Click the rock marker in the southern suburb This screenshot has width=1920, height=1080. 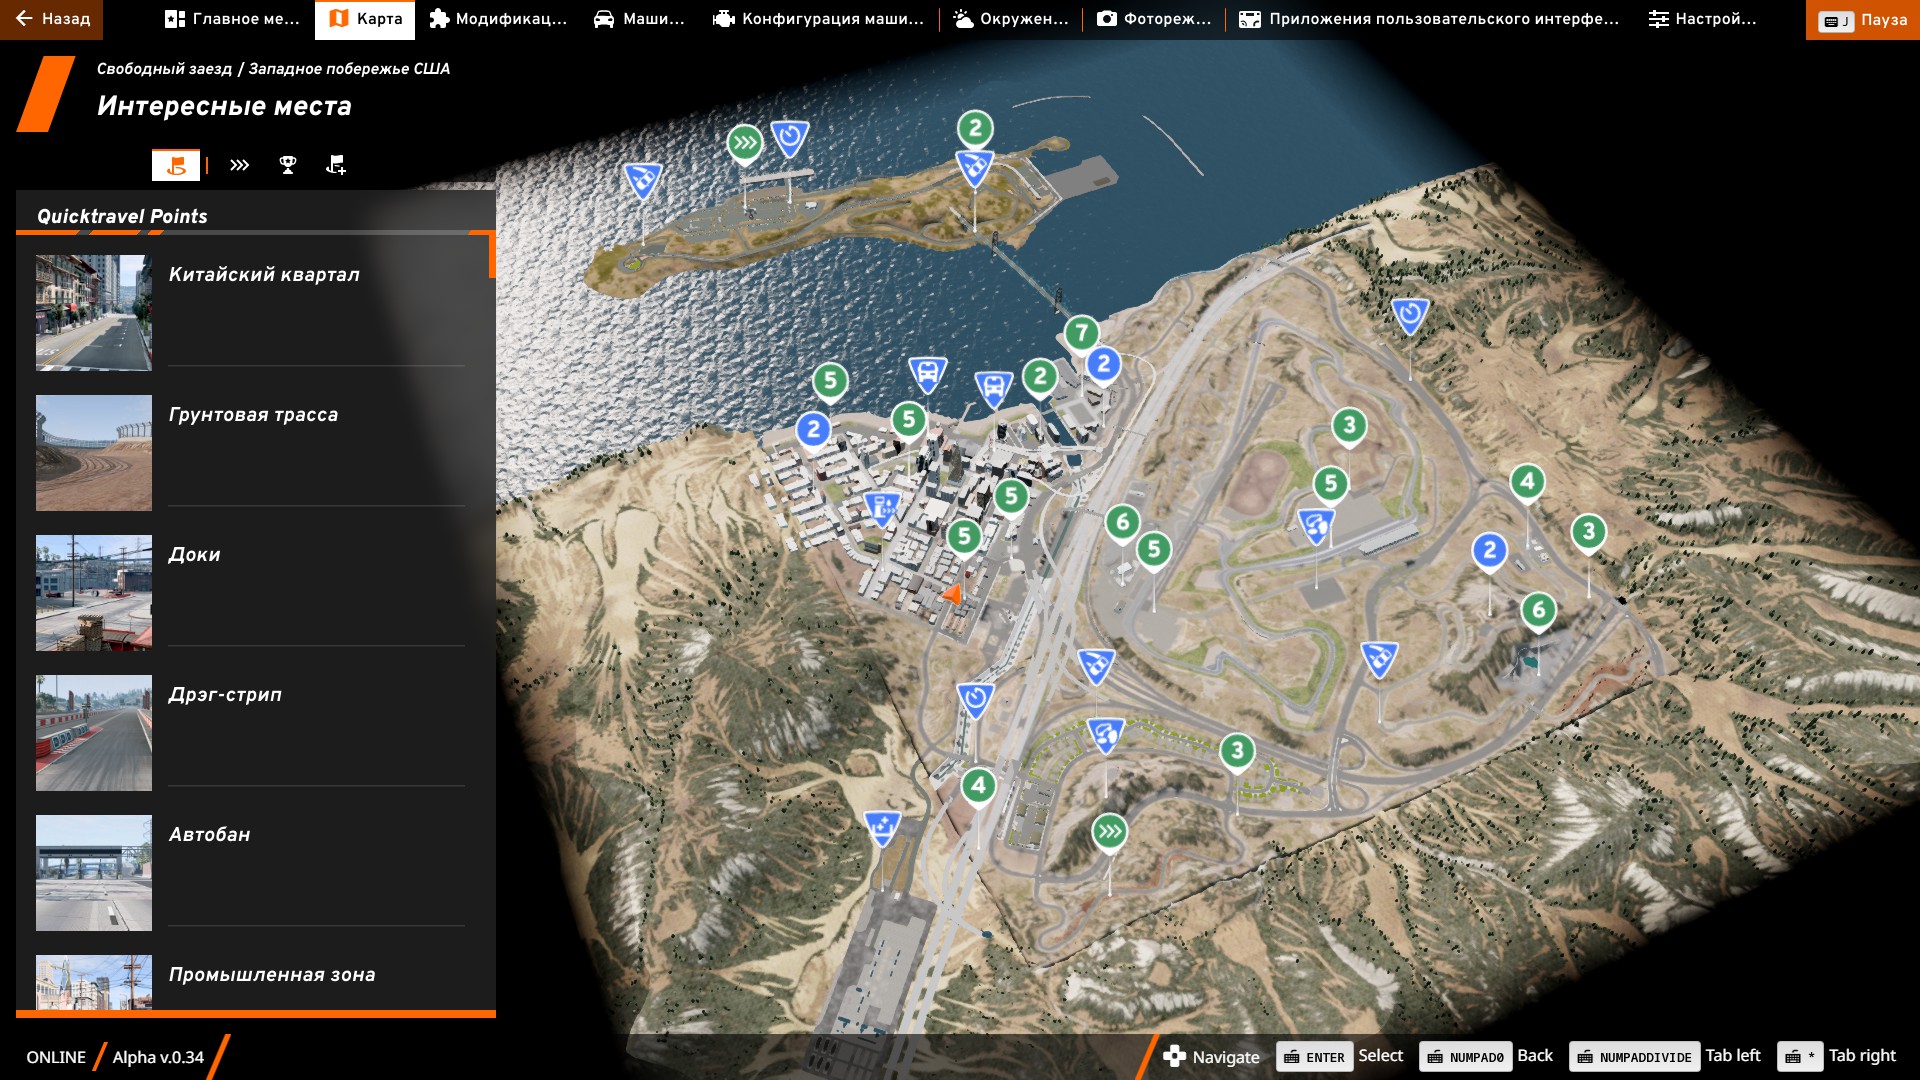pyautogui.click(x=1105, y=736)
